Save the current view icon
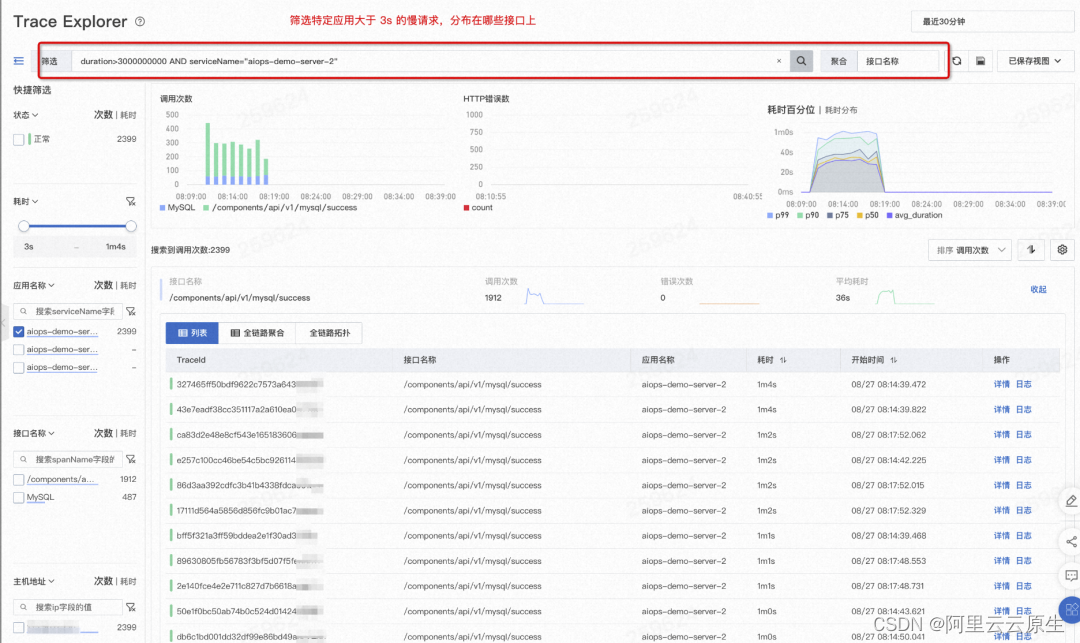 [x=981, y=61]
